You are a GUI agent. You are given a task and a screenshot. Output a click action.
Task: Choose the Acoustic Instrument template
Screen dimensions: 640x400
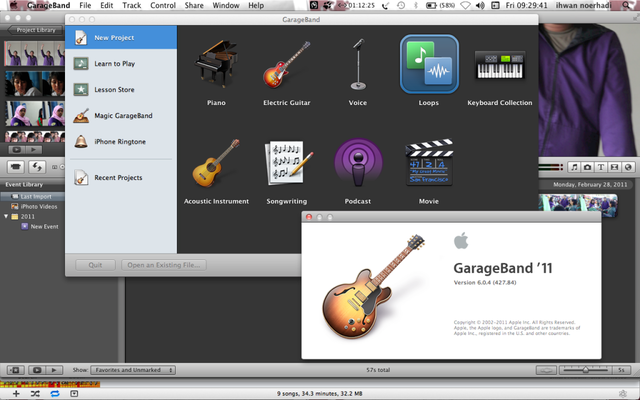click(x=216, y=163)
